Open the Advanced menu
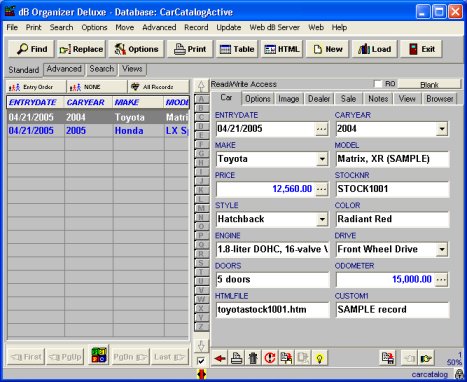 [x=159, y=27]
